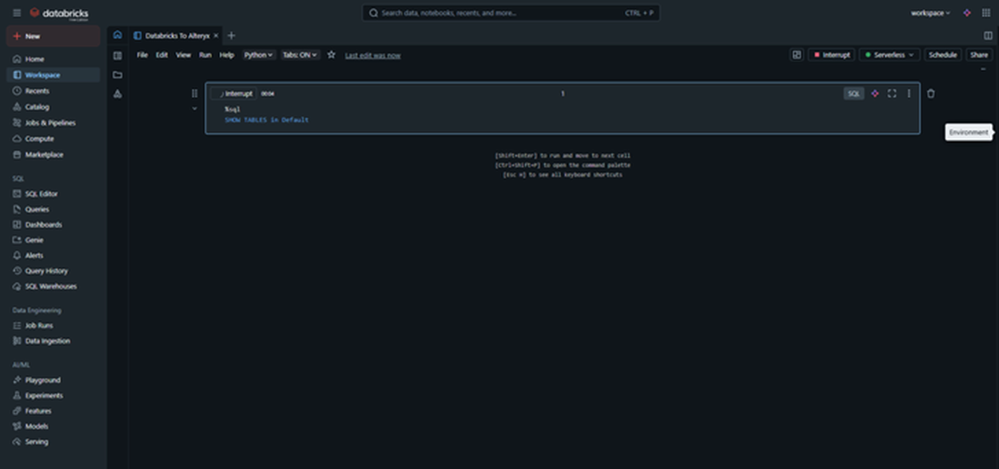Toggle the Tabs: ON setting

point(300,55)
